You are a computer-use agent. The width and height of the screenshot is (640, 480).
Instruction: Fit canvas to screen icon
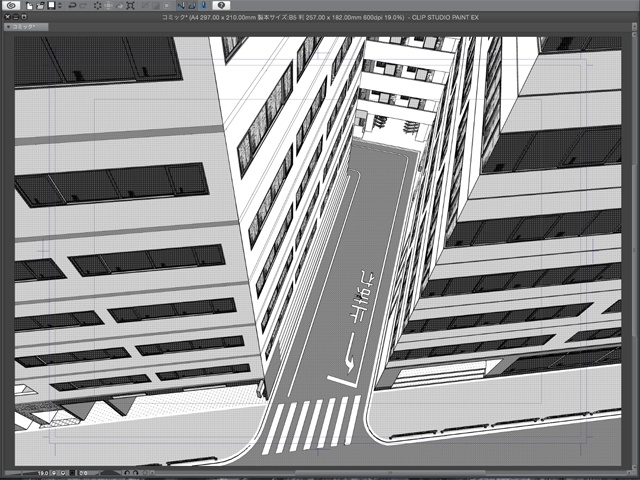click(x=72, y=473)
